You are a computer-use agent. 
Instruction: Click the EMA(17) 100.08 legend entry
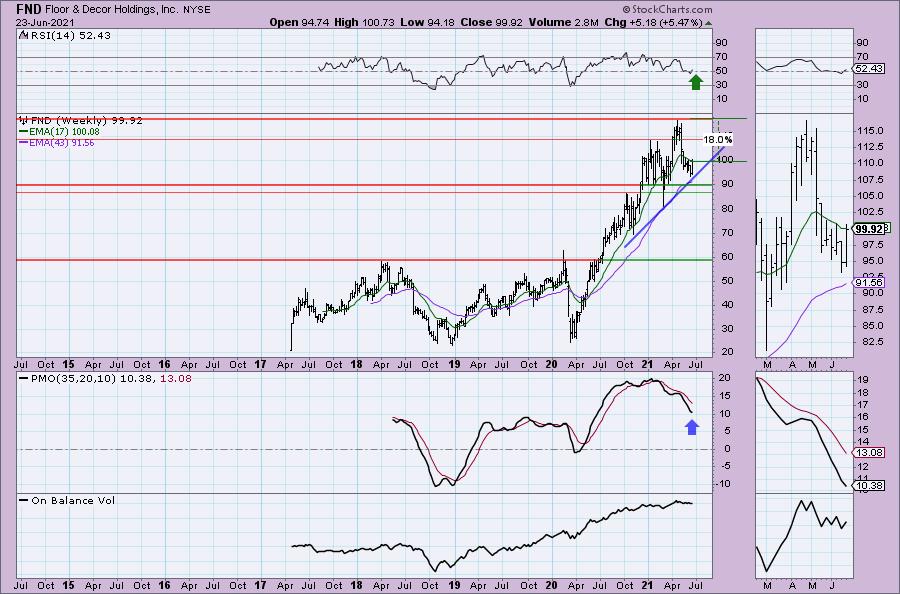[x=59, y=131]
